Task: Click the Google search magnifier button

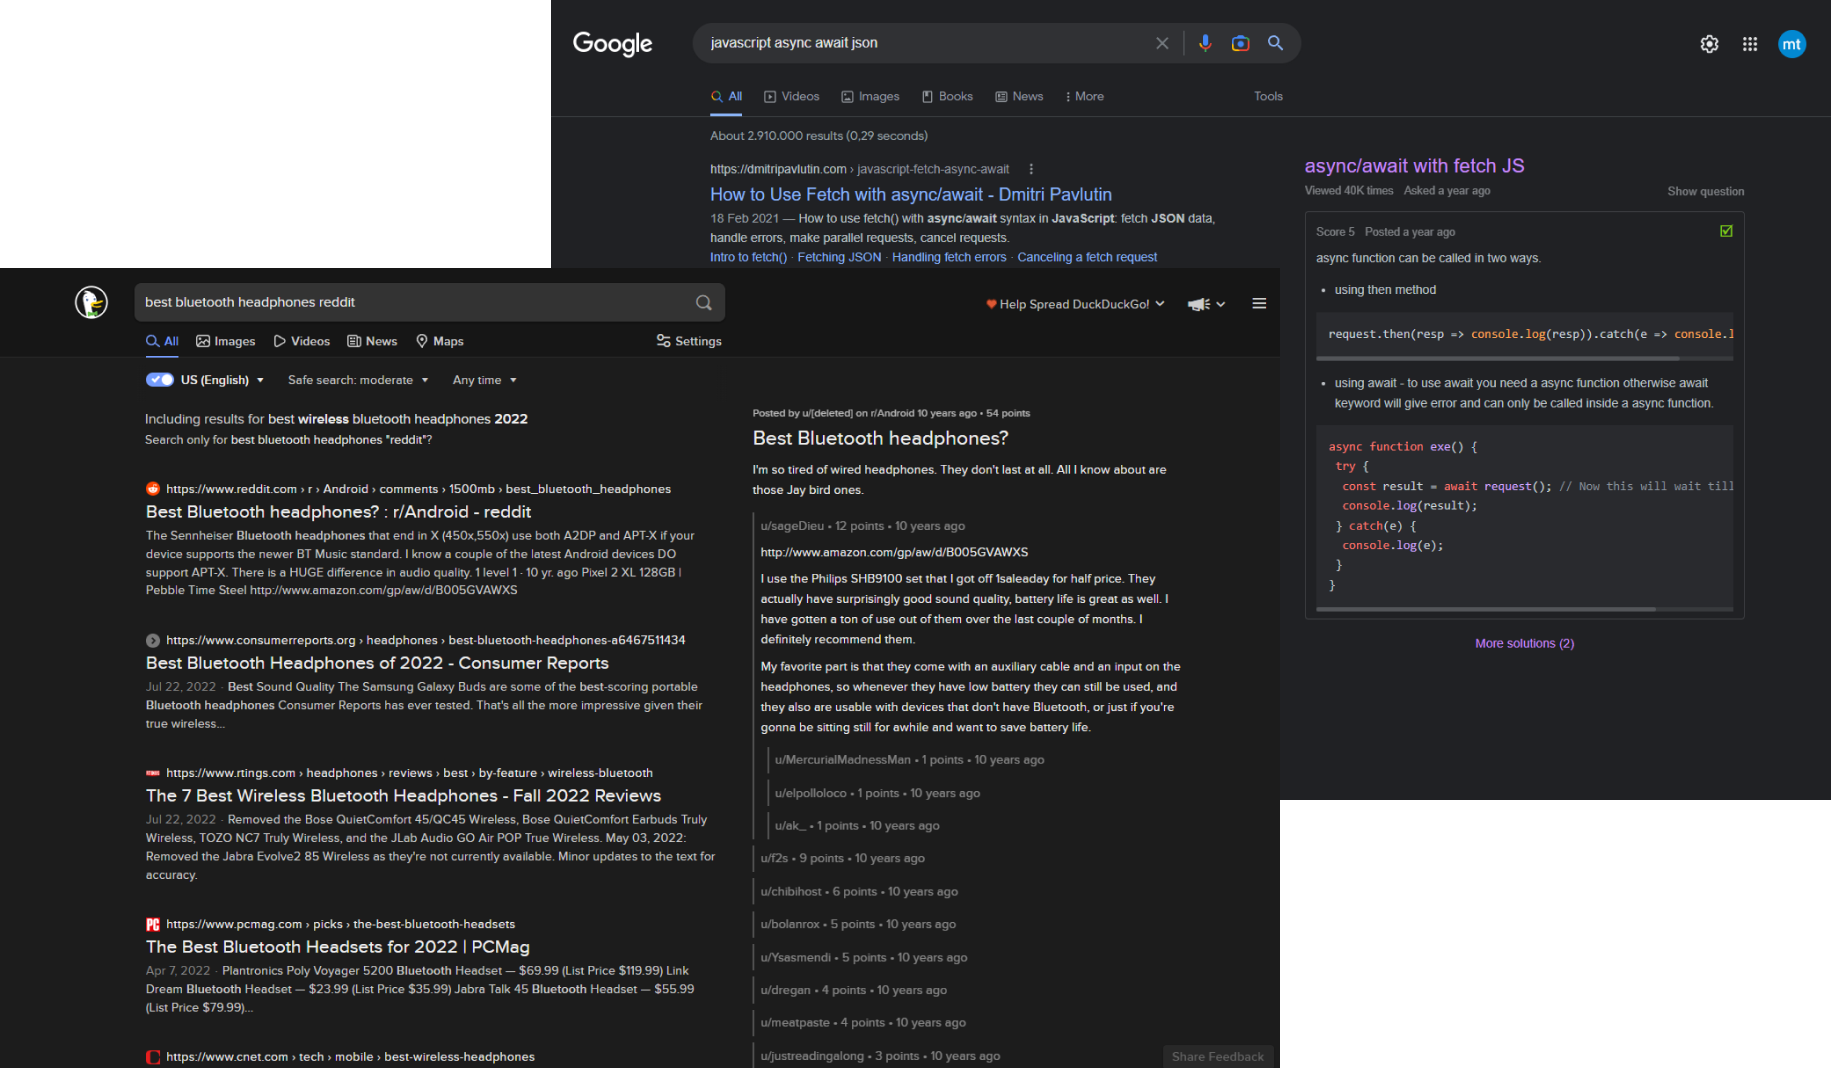Action: pos(1275,43)
